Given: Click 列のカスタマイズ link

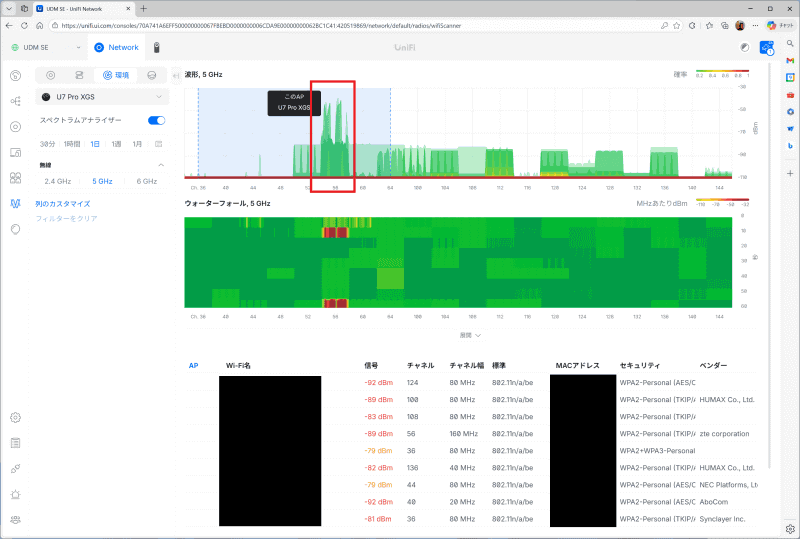Looking at the screenshot, I should click(63, 204).
